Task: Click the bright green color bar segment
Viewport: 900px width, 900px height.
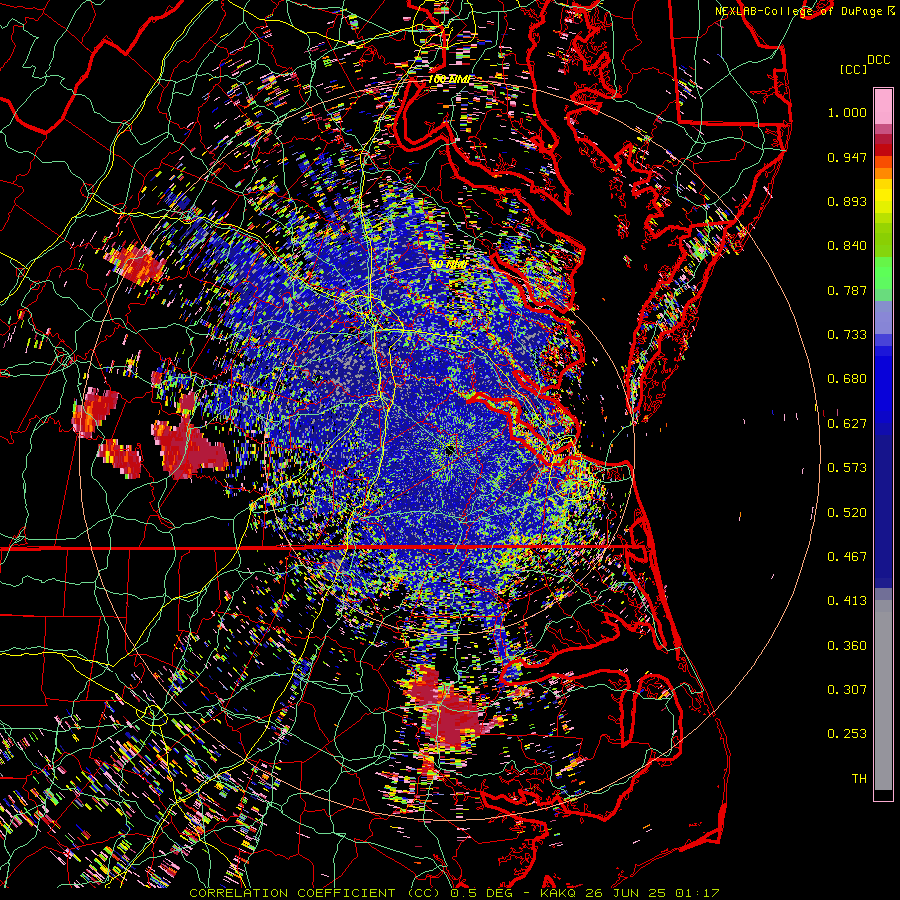Action: tap(883, 273)
